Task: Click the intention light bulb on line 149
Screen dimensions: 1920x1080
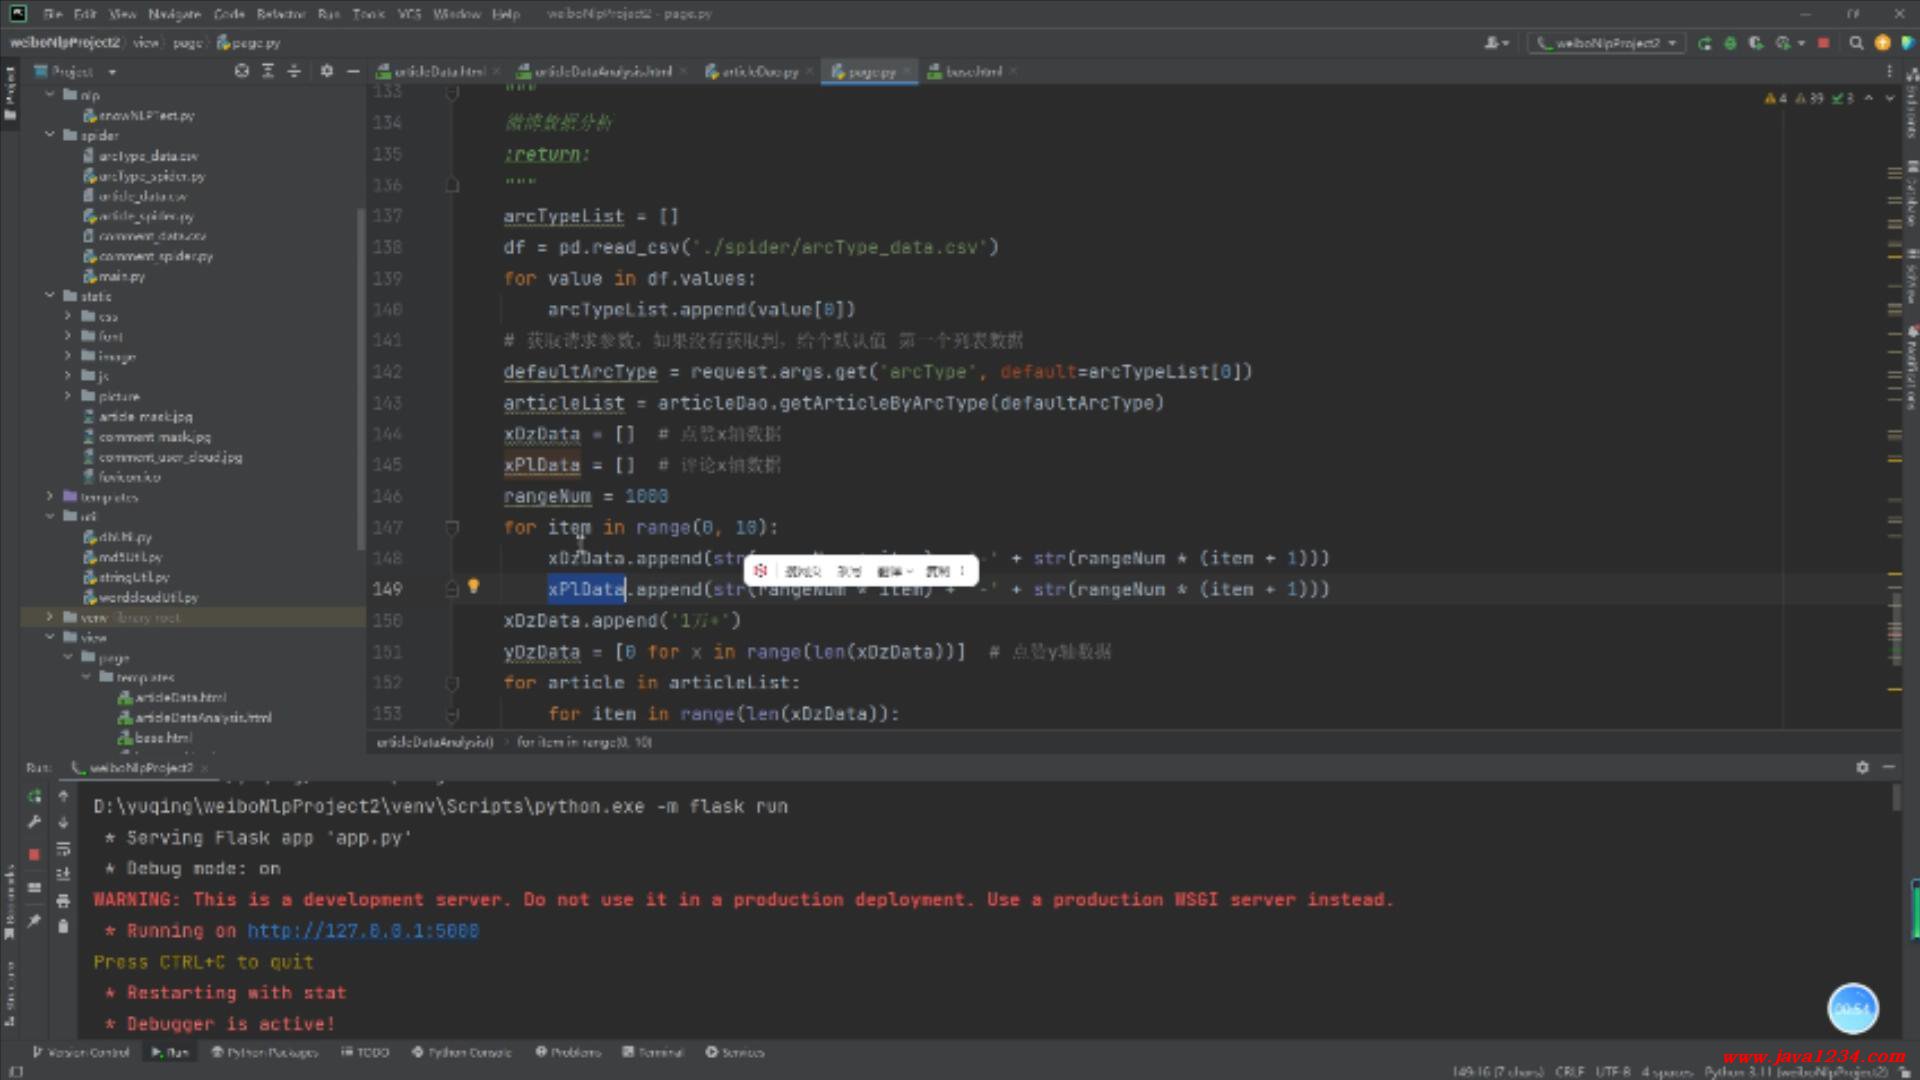Action: (x=474, y=587)
